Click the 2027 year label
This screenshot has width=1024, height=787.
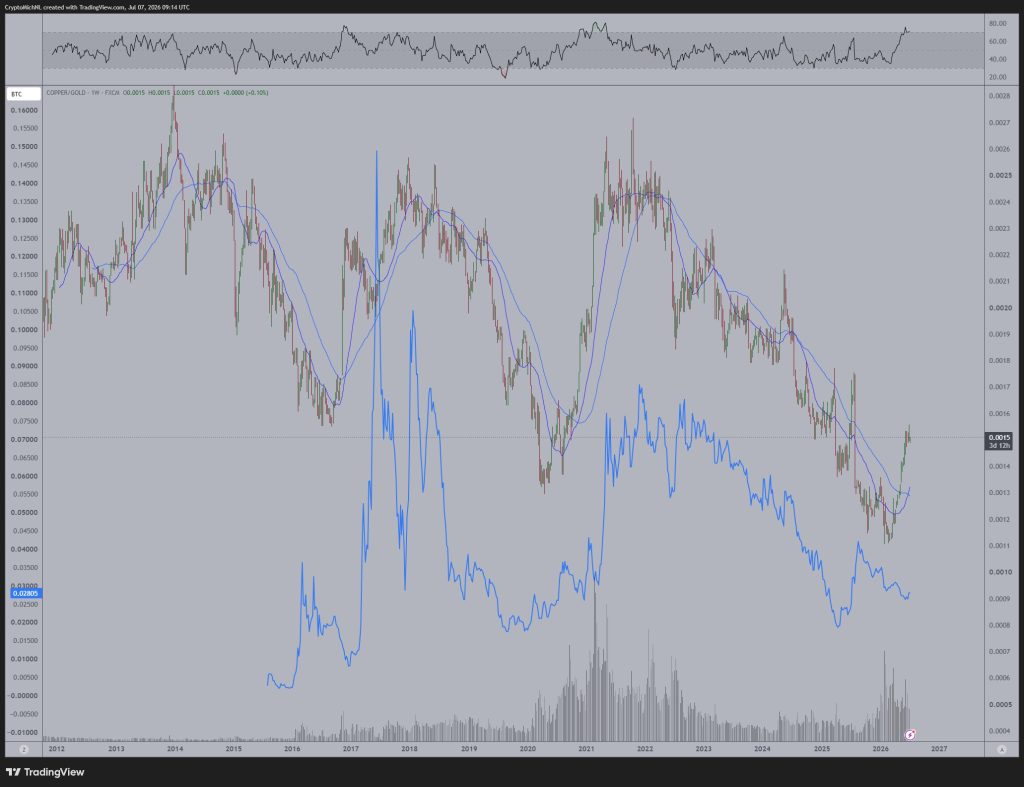[939, 749]
